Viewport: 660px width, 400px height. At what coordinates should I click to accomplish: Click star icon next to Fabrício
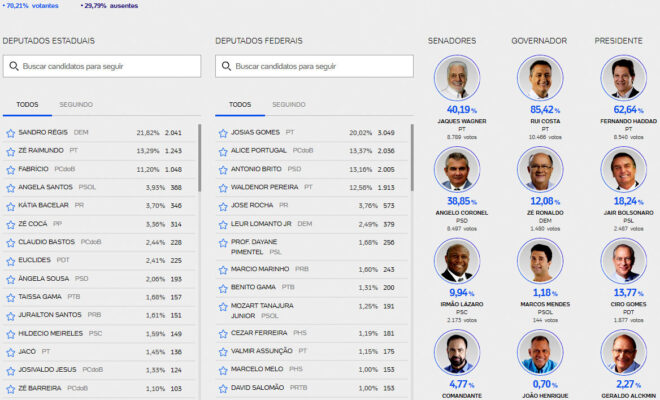pos(10,170)
